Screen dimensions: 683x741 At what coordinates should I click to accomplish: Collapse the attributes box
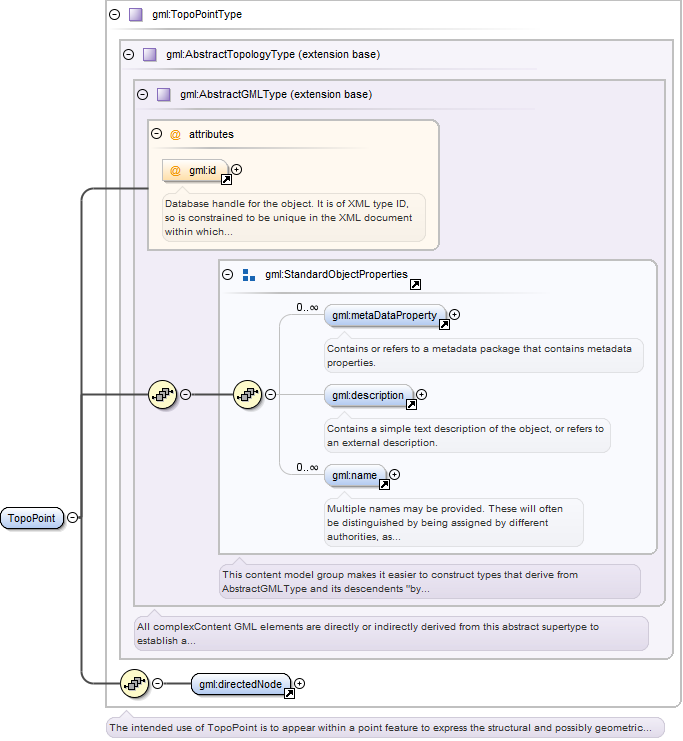156,134
